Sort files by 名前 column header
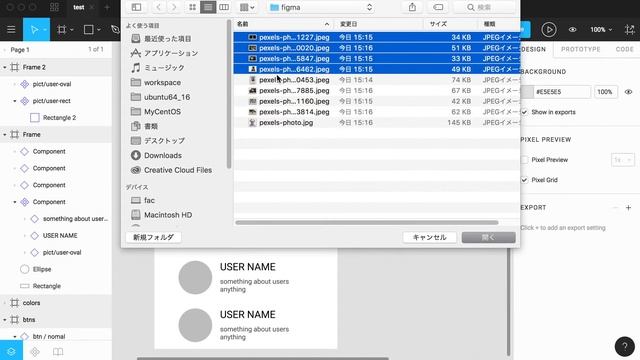Screen dimensions: 640x360 (283, 24)
